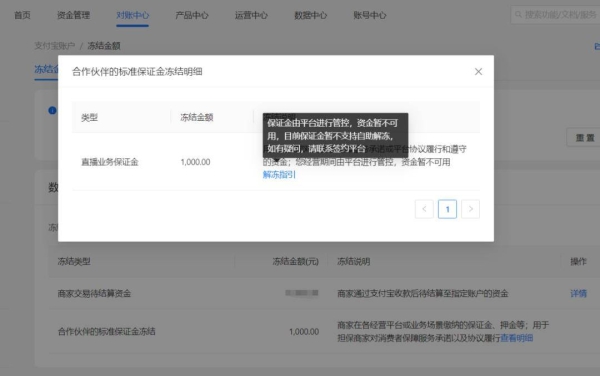Open the 运营中心 menu item
This screenshot has height=376, width=600.
[251, 15]
